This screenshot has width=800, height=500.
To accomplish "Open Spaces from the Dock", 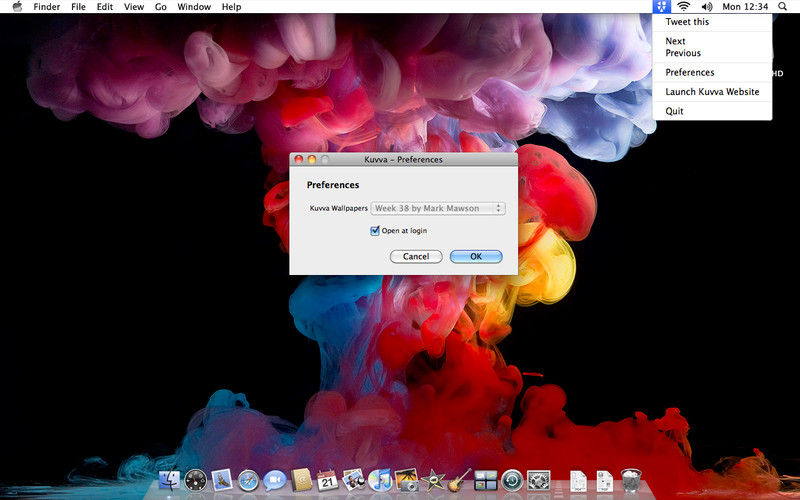I will pyautogui.click(x=486, y=481).
